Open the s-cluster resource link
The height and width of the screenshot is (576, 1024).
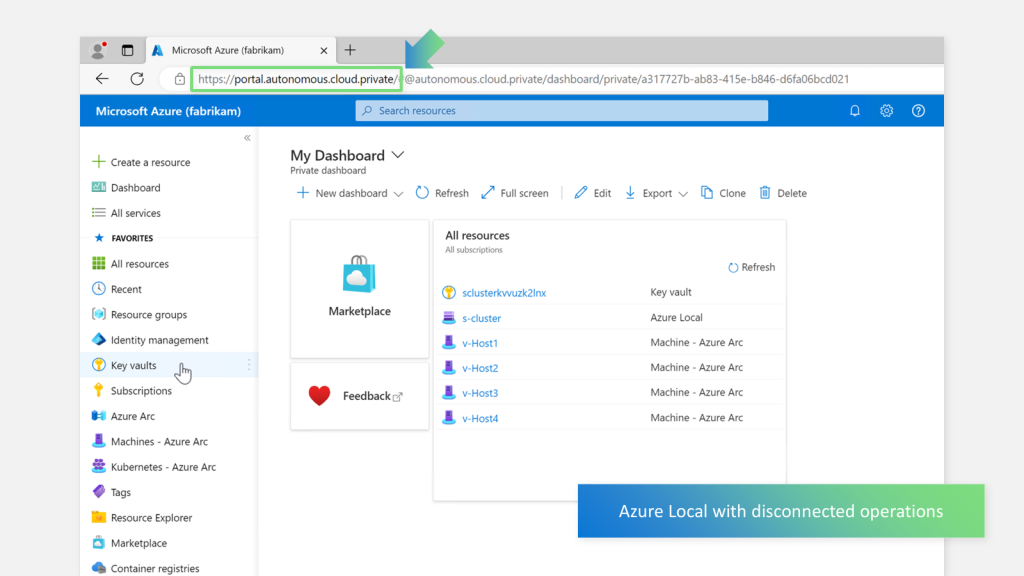tap(481, 318)
